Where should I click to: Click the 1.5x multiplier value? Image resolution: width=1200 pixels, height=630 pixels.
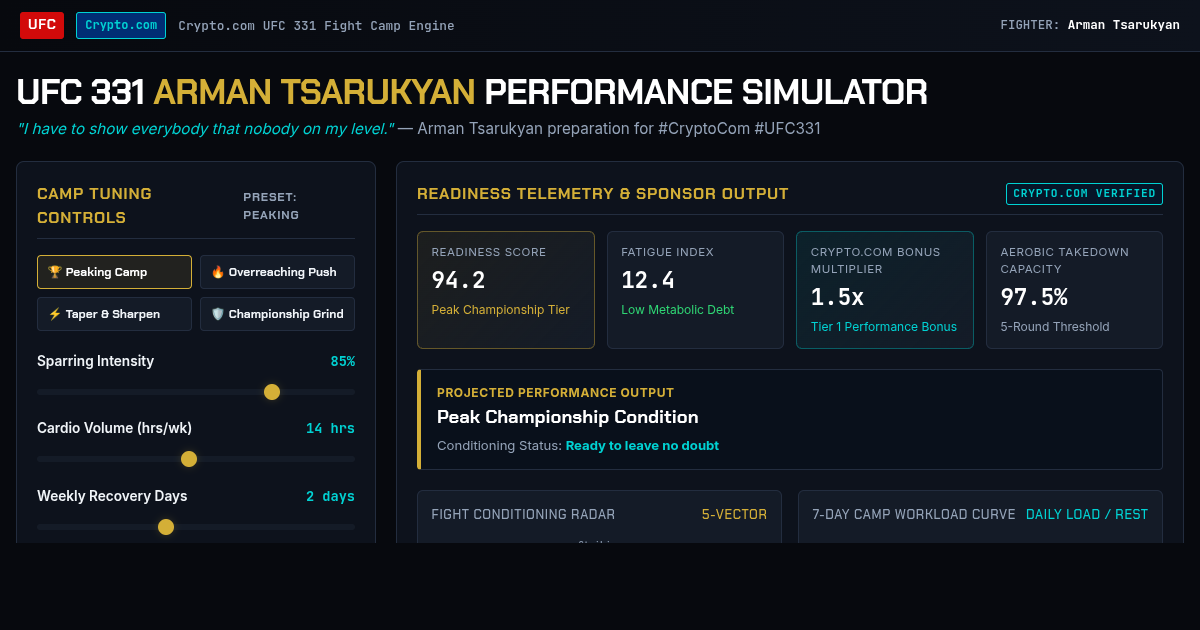click(838, 297)
